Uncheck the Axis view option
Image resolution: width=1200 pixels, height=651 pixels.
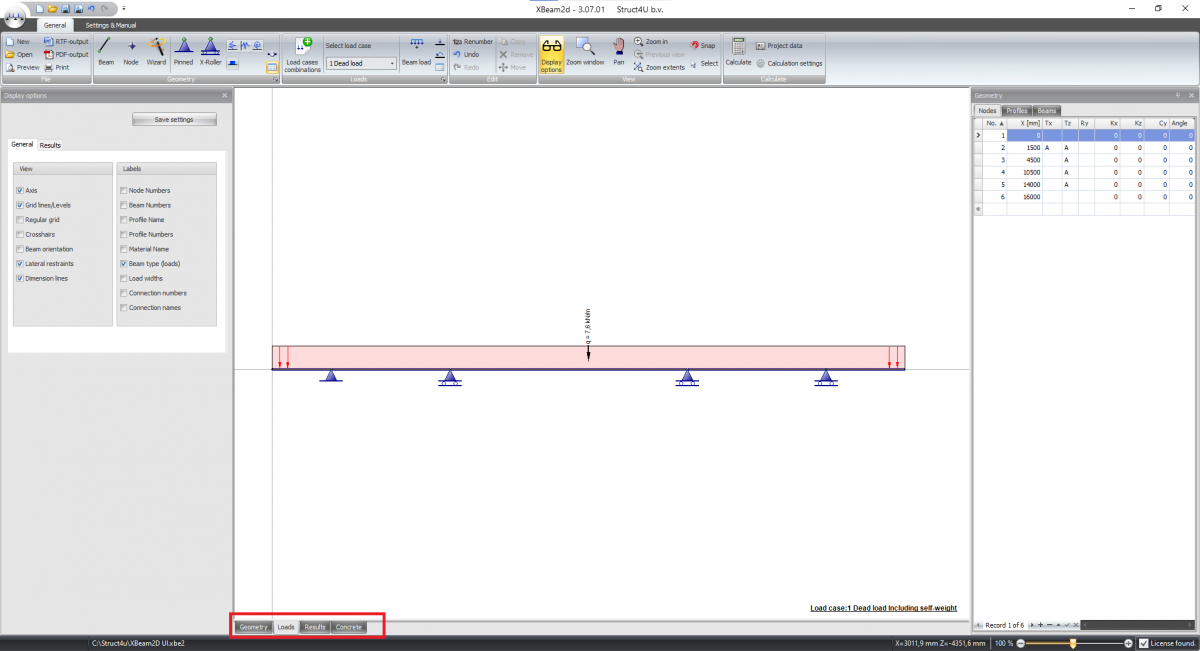[20, 190]
